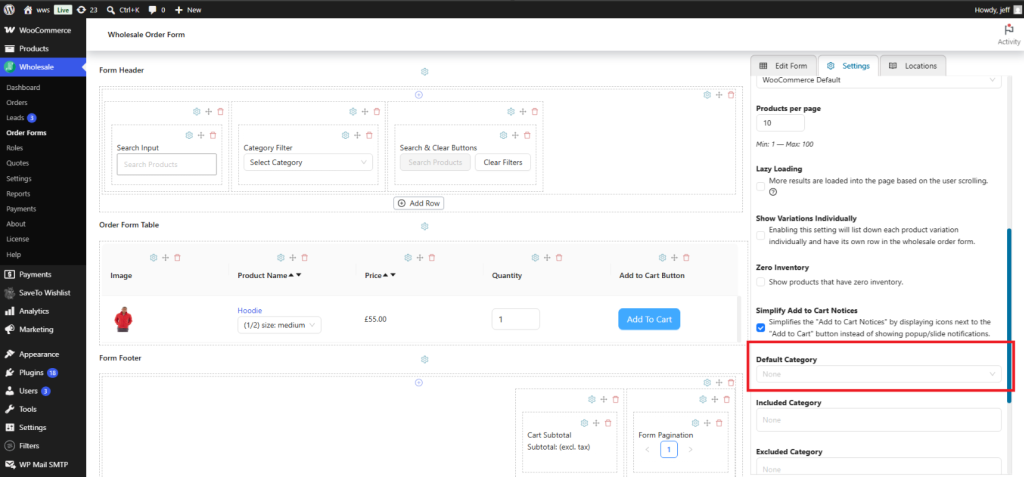Sort Product Name column ascending
Viewport: 1024px width, 477px height.
click(291, 275)
